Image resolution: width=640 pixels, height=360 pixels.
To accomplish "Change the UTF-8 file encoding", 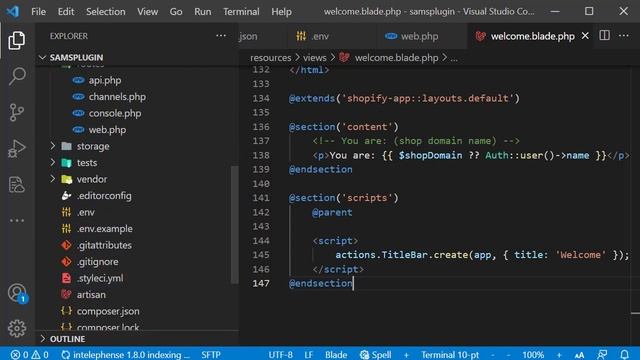I will click(x=280, y=355).
